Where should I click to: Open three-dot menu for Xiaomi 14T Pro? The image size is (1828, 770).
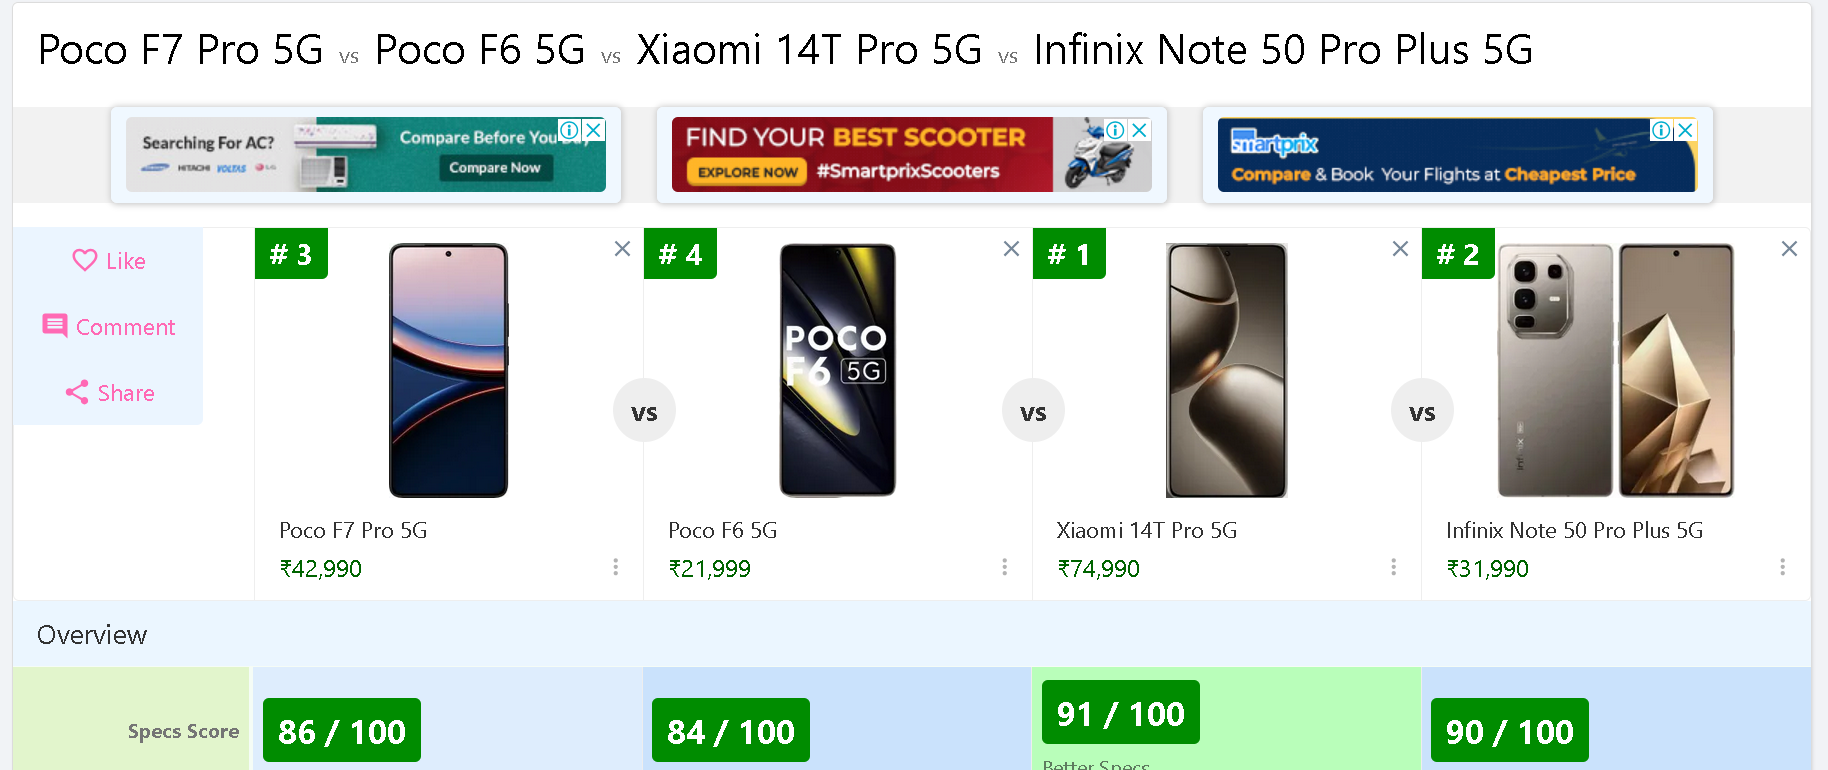[1393, 567]
